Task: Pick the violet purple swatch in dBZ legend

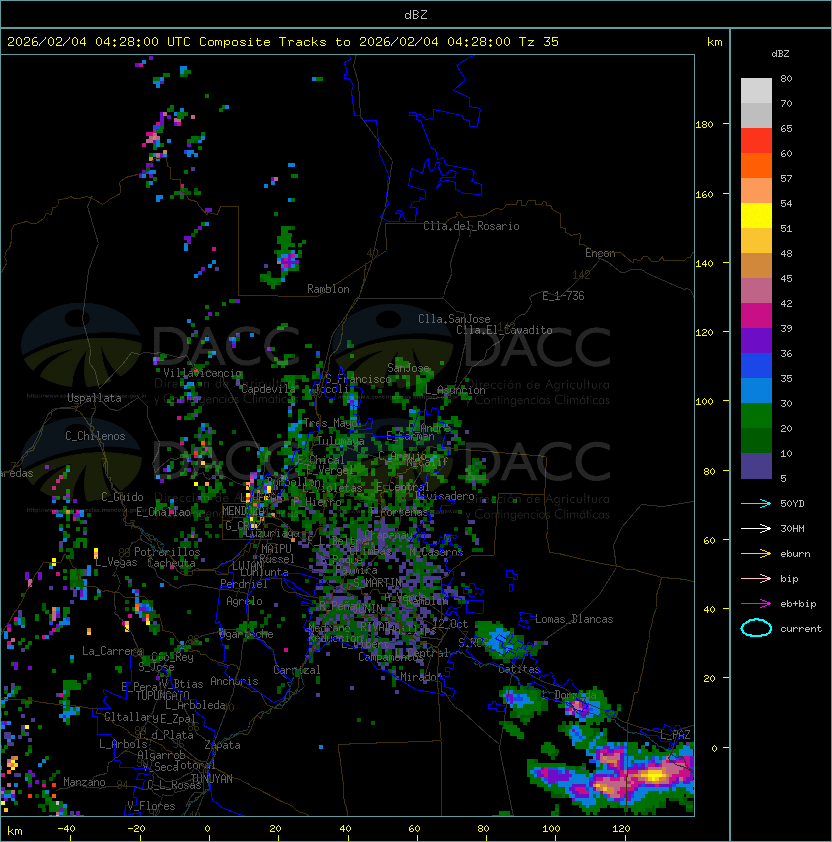Action: (756, 340)
